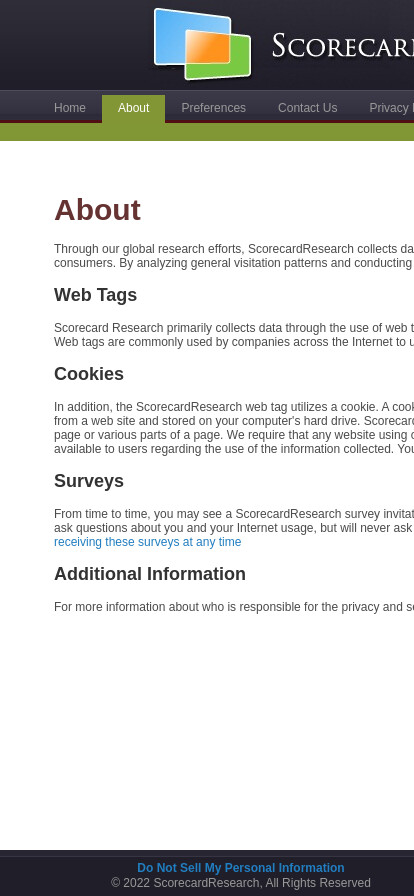Select the About navigation tab
Image resolution: width=414 pixels, height=896 pixels.
pos(133,109)
